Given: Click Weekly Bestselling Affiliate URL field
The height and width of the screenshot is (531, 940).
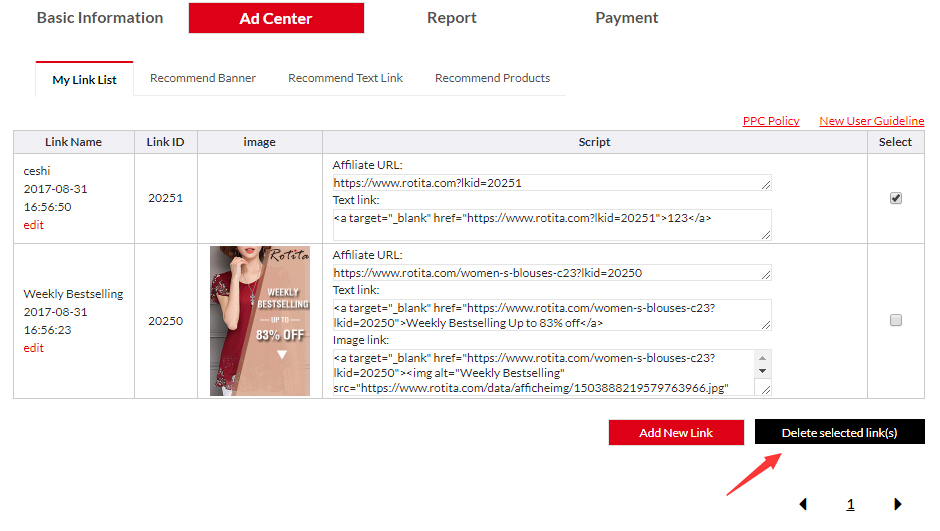Looking at the screenshot, I should pyautogui.click(x=552, y=273).
